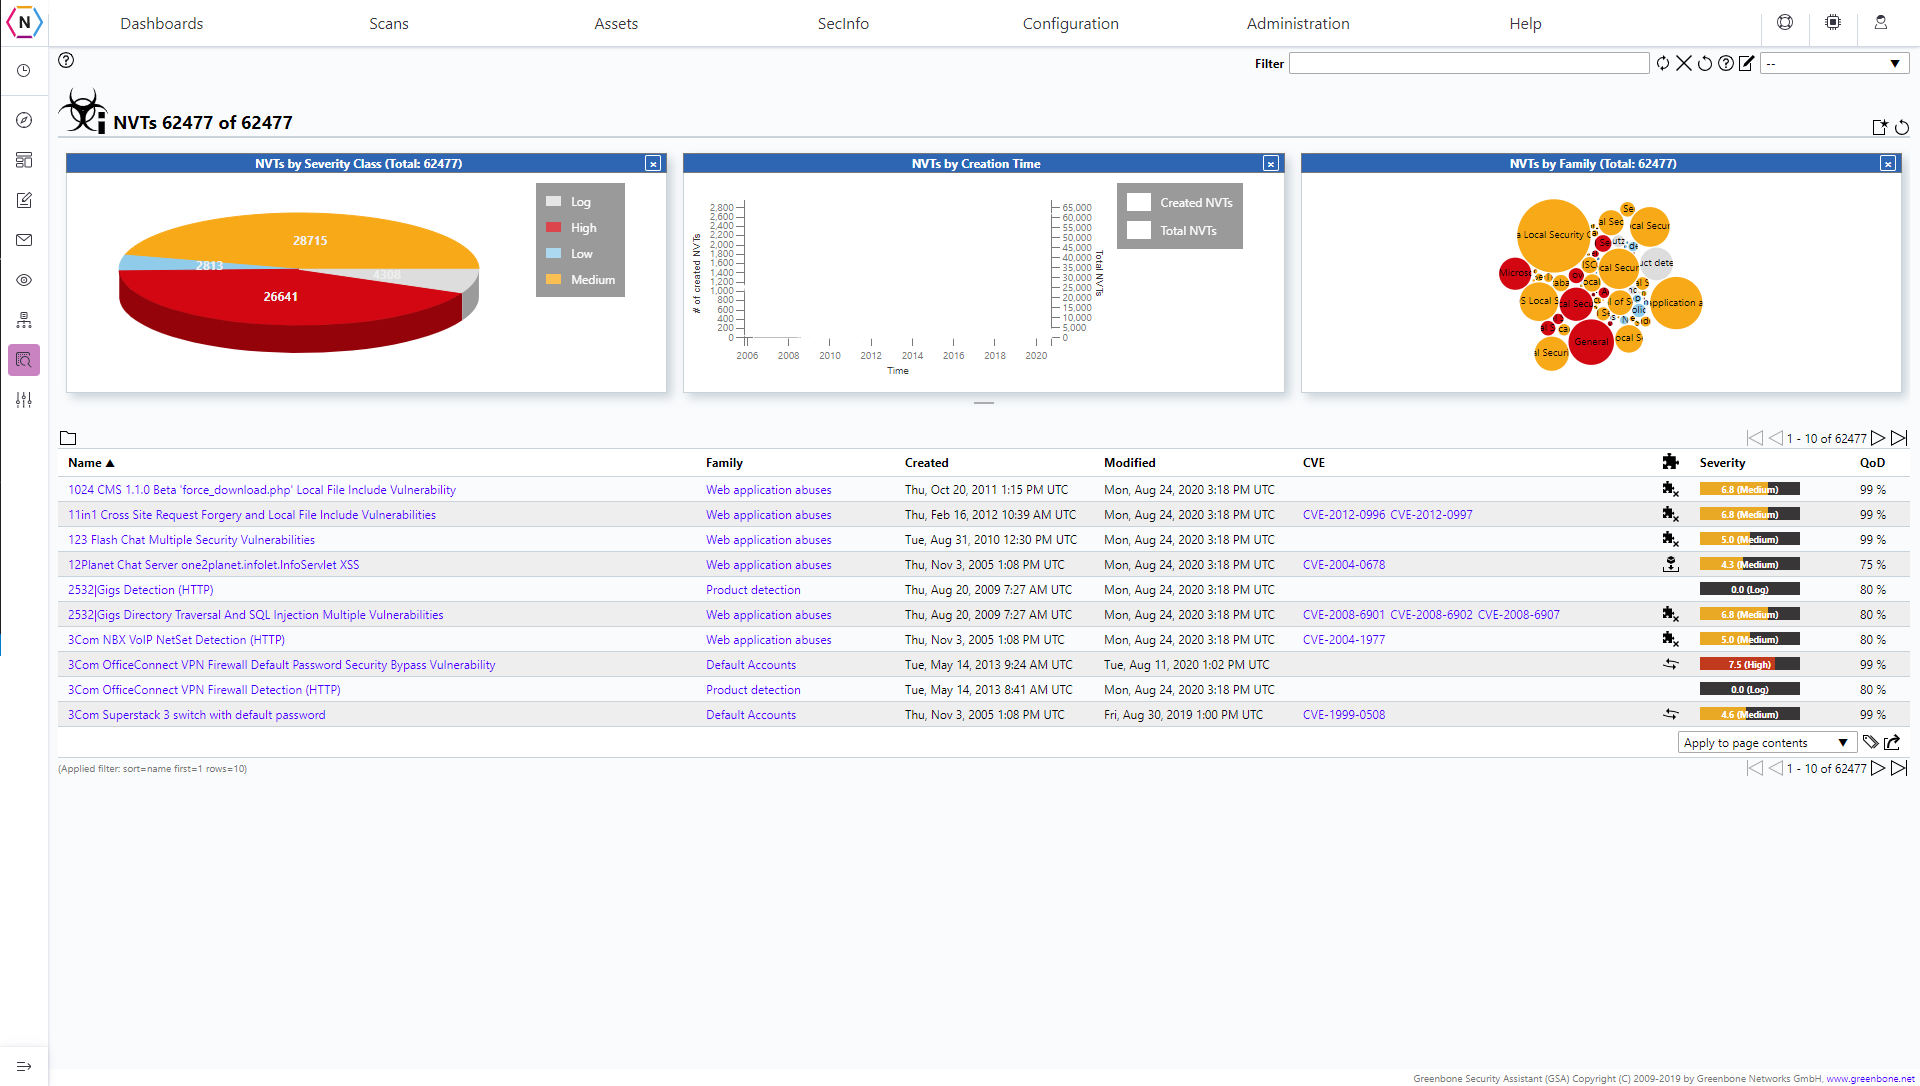Open the eye sidebar icon
The image size is (1920, 1086).
point(24,280)
